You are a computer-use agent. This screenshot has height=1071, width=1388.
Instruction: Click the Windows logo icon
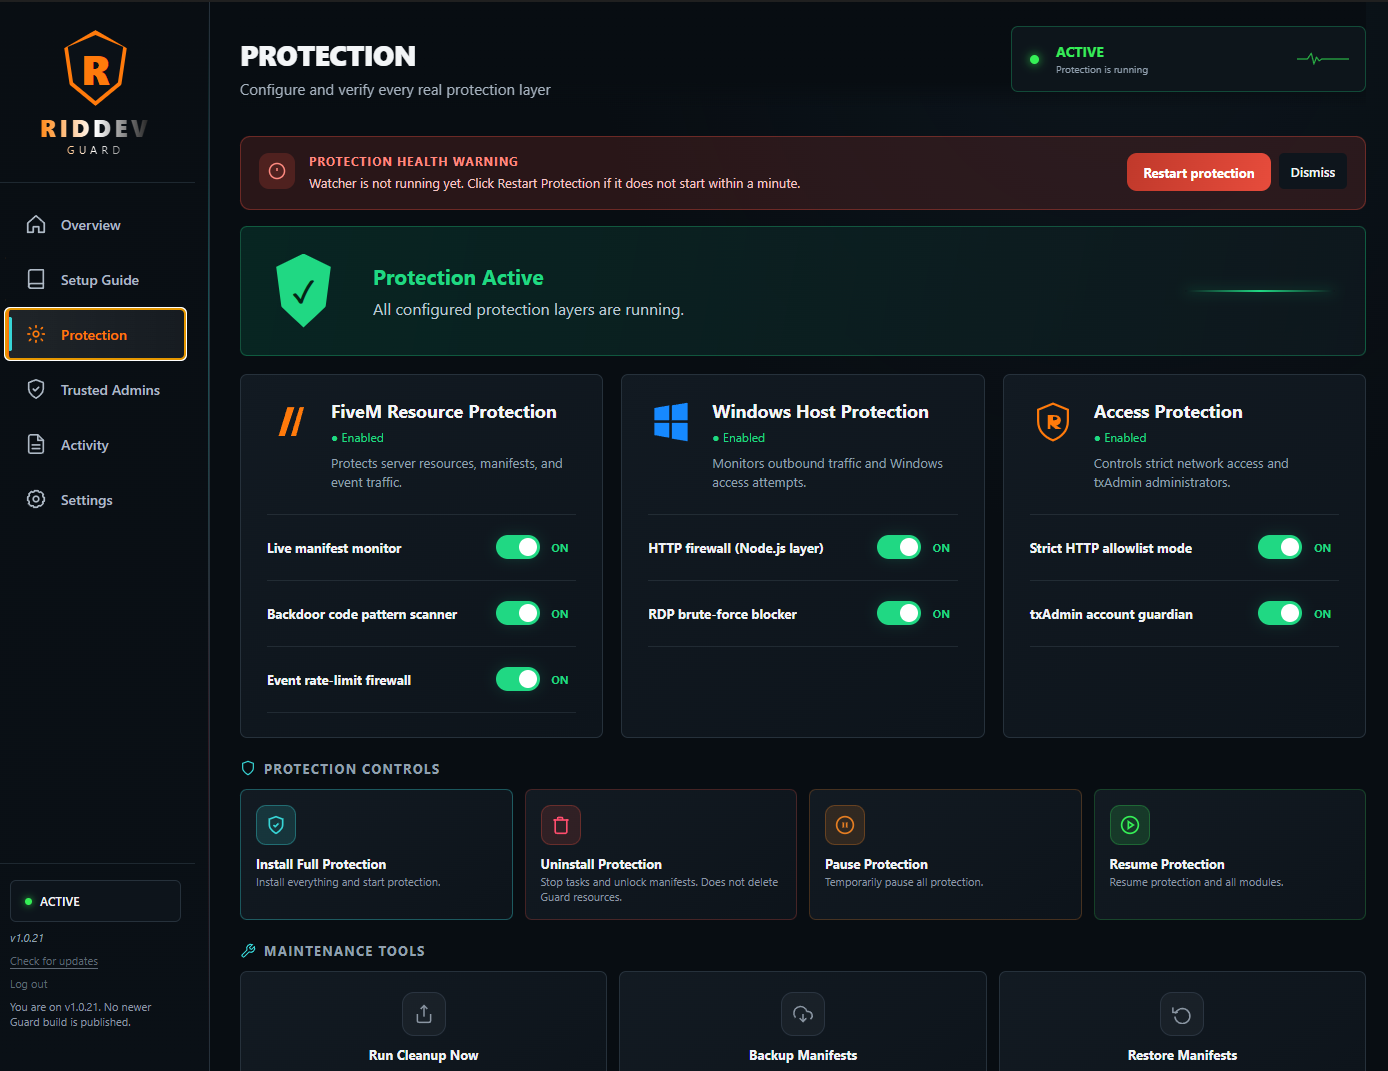[671, 422]
